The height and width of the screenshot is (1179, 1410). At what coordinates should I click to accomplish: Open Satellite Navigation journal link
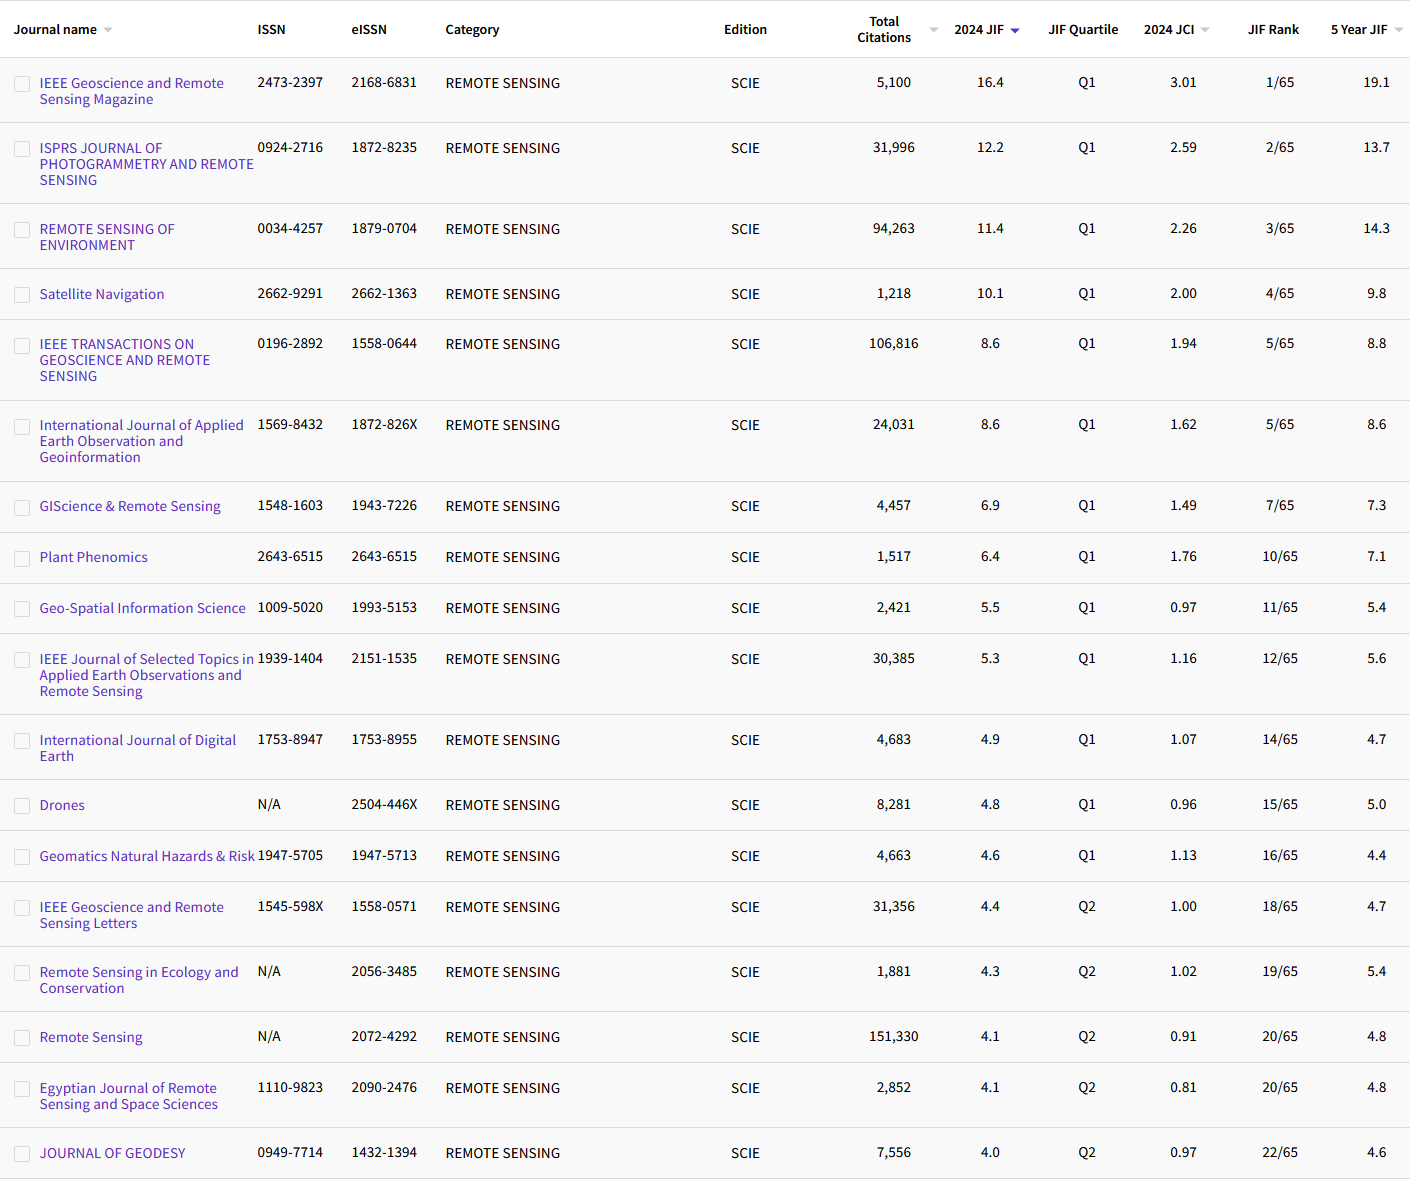pyautogui.click(x=102, y=294)
